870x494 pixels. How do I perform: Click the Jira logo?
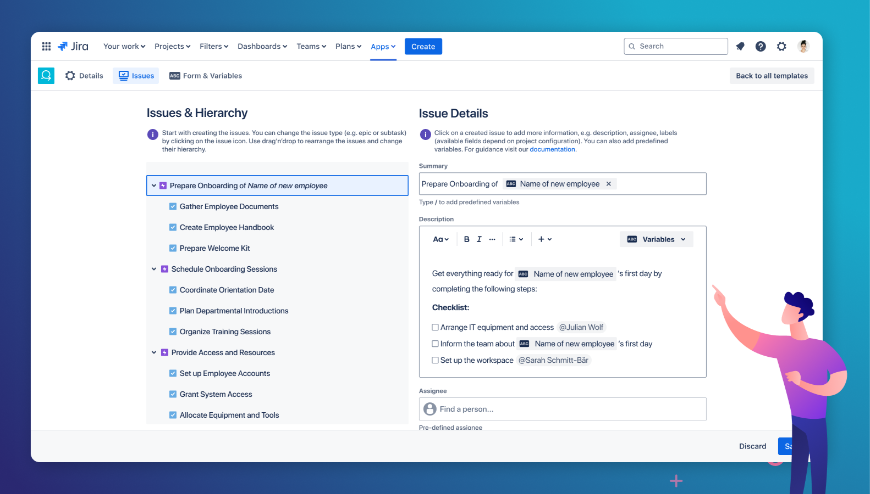(x=73, y=46)
